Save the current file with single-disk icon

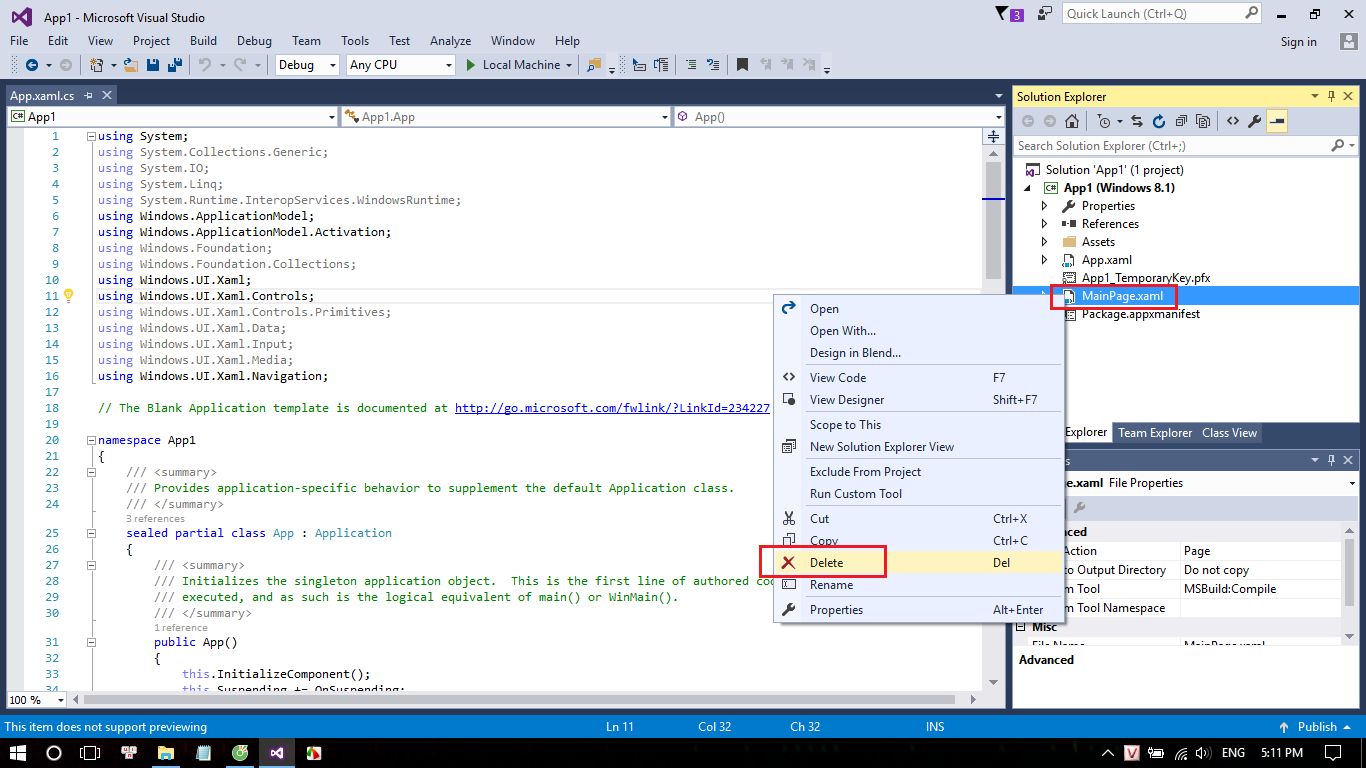[153, 65]
